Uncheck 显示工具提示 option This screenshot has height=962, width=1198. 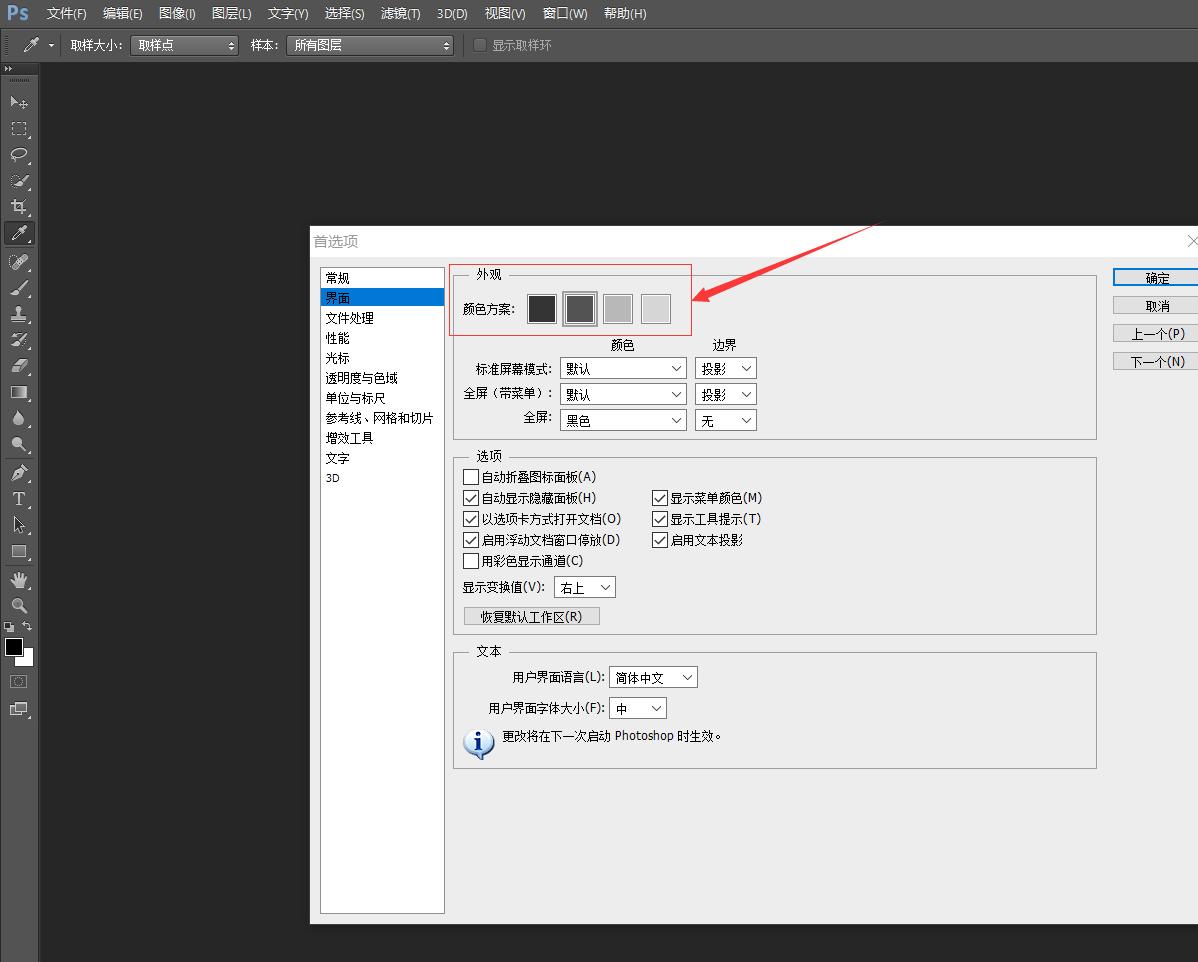[660, 519]
